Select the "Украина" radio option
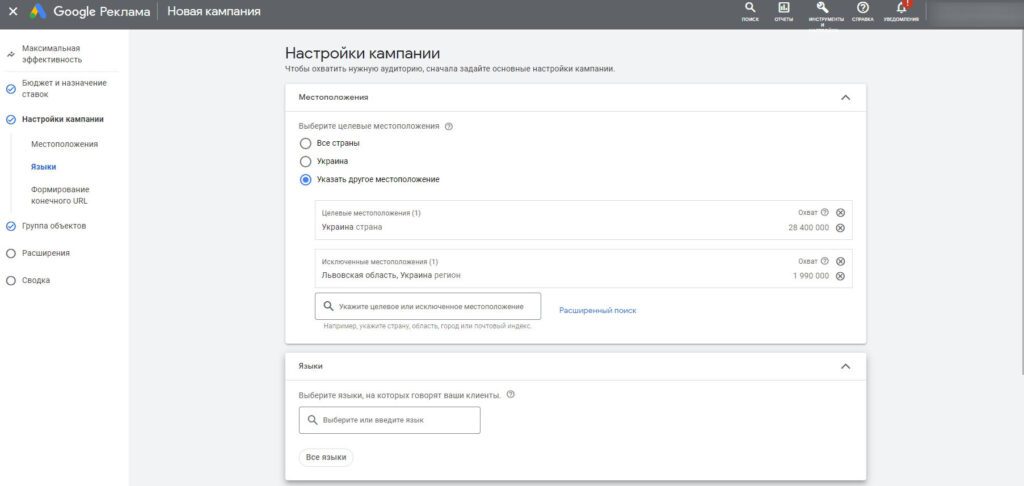This screenshot has width=1024, height=486. point(306,161)
